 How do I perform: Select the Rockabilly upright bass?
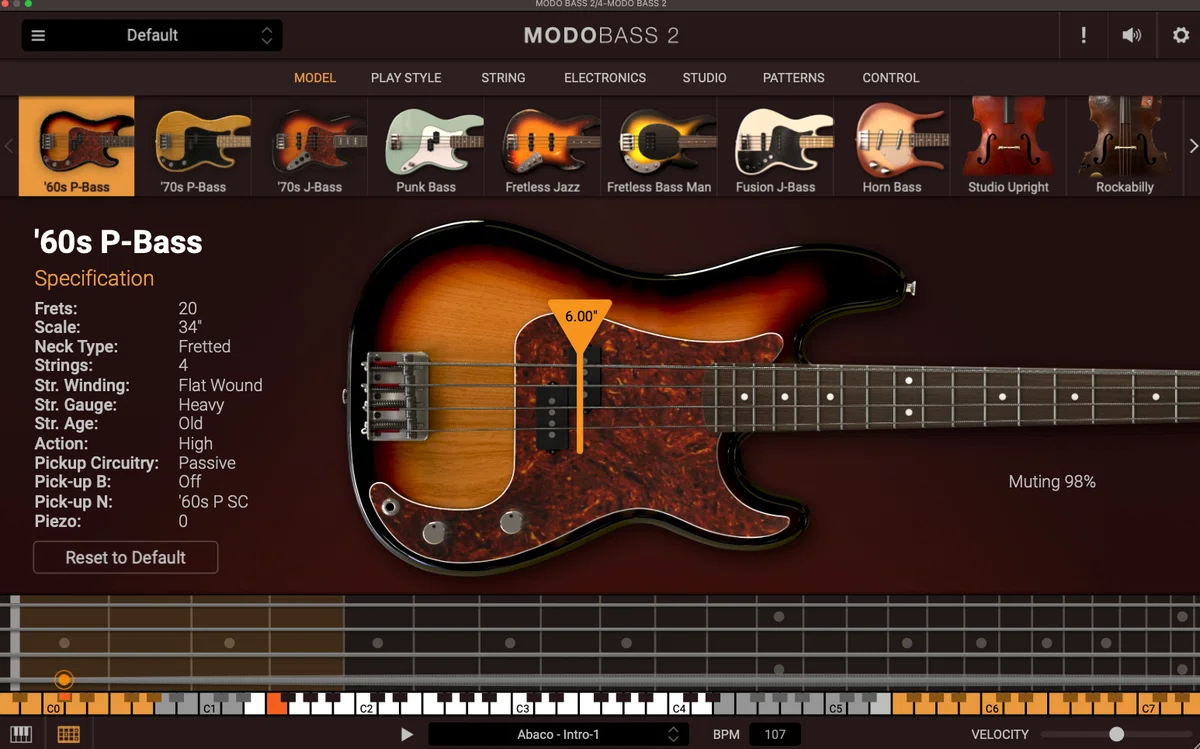1125,146
